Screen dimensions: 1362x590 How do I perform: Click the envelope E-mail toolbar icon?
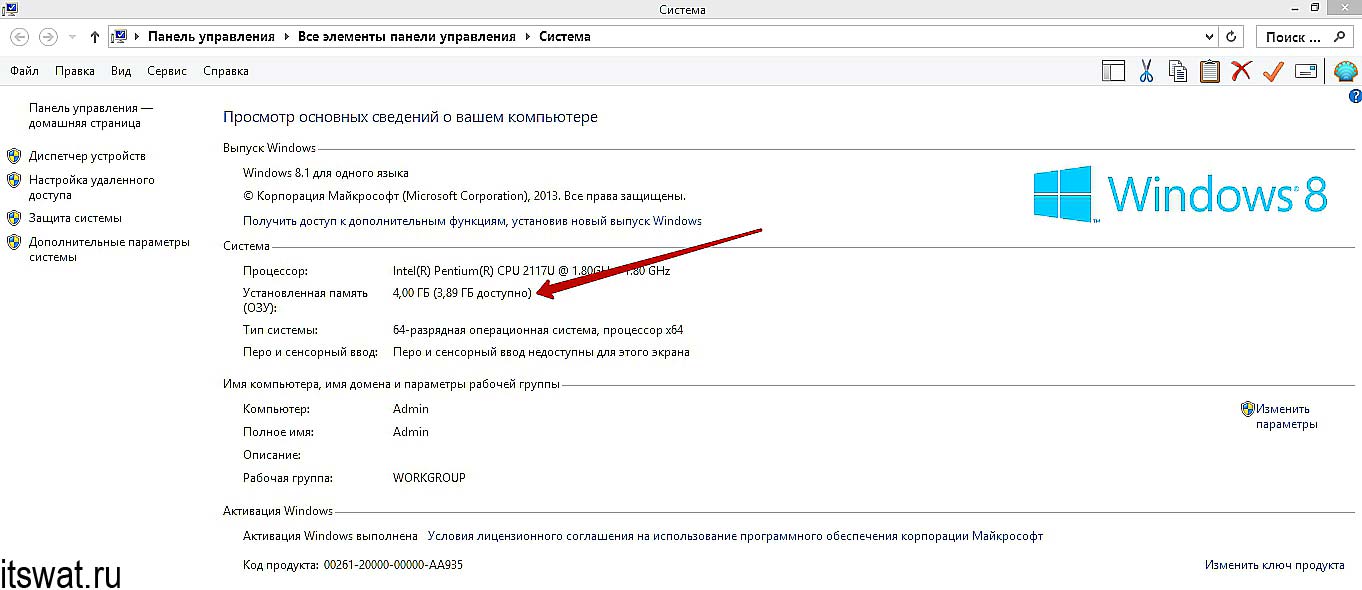1305,71
